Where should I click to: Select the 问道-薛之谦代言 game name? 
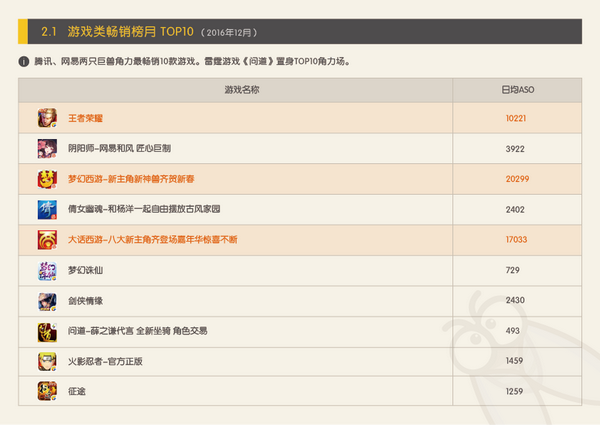pos(138,331)
